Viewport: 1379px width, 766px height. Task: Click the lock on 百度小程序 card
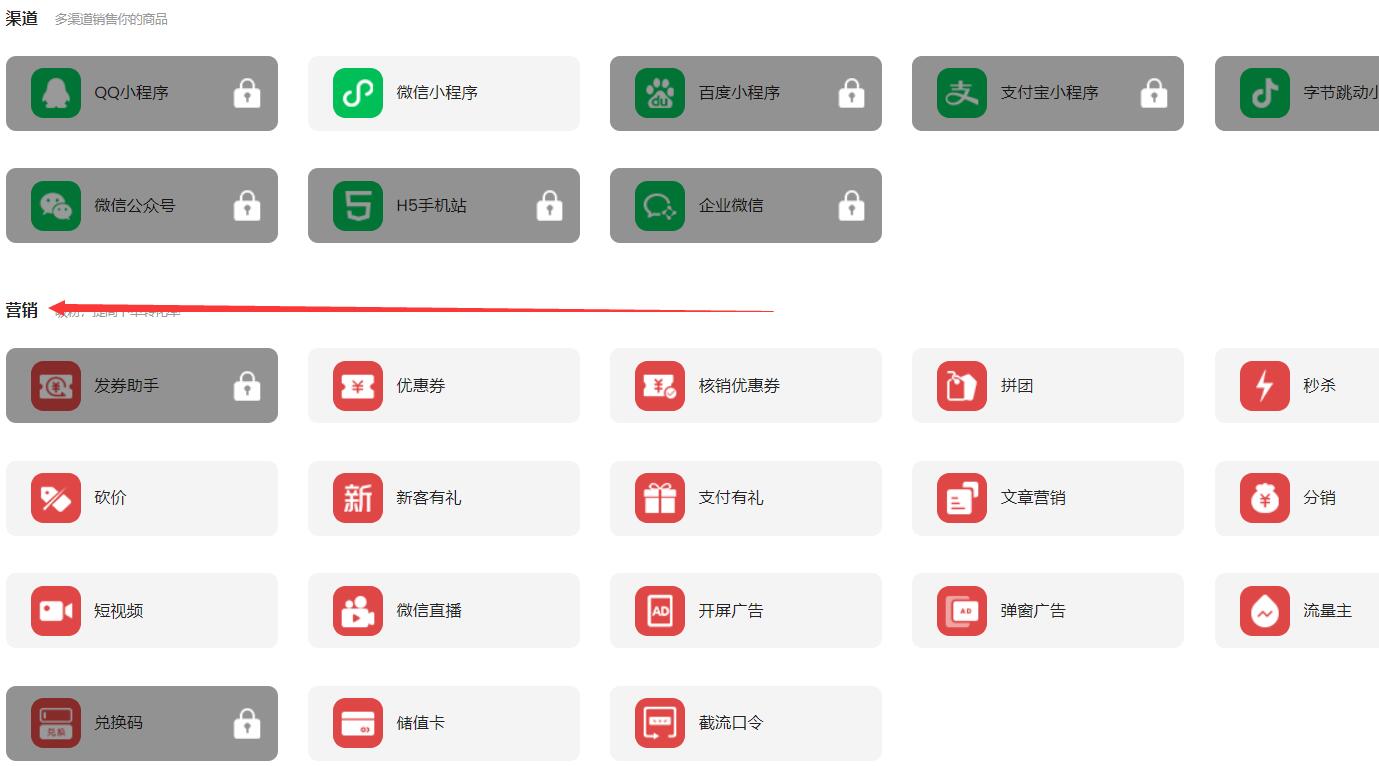(x=851, y=93)
